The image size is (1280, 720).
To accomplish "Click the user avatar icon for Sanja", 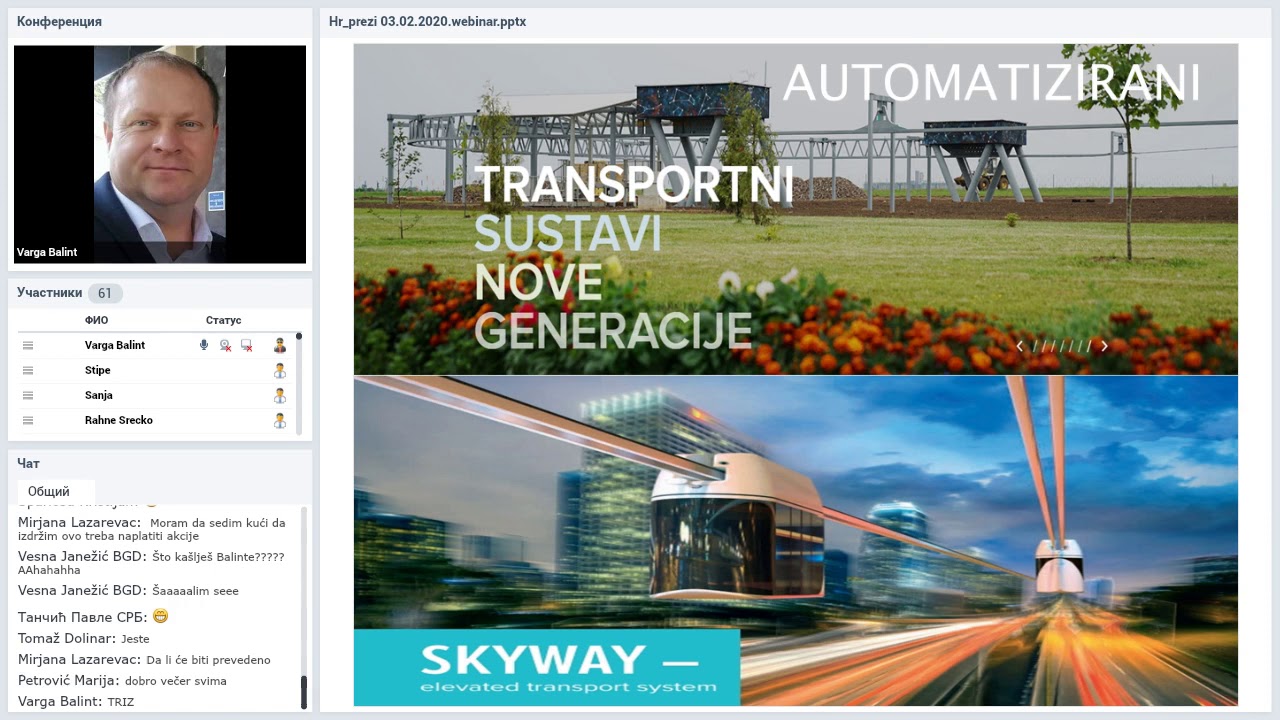I will point(280,395).
